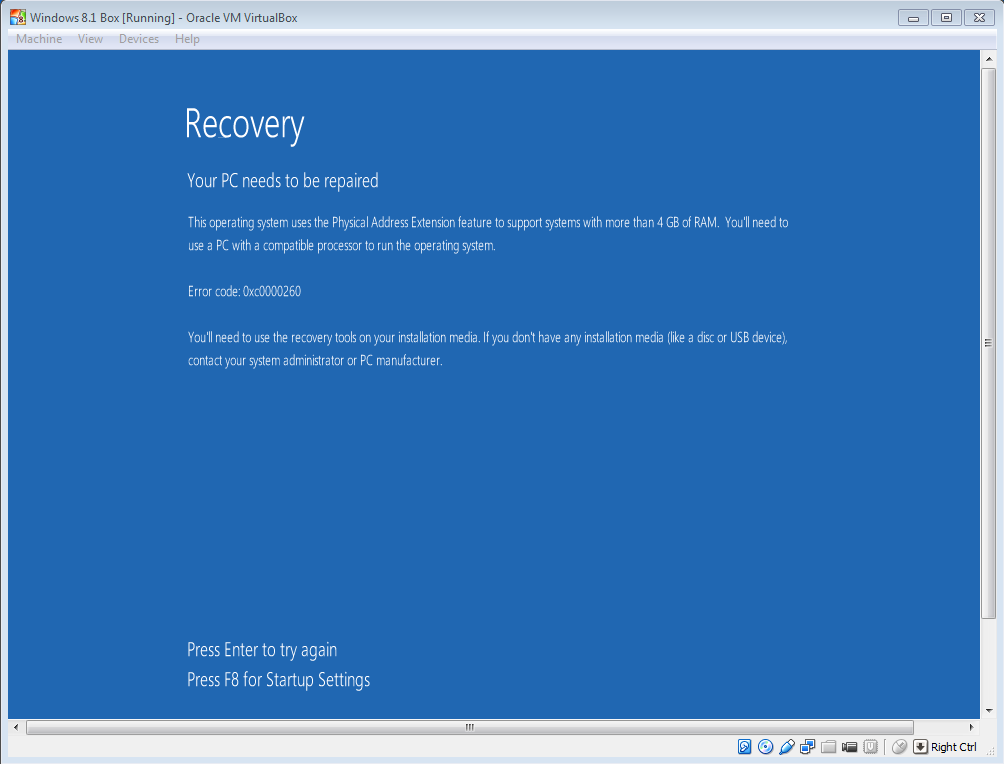Viewport: 1004px width, 764px height.
Task: Click the network adapters status icon
Action: [807, 747]
